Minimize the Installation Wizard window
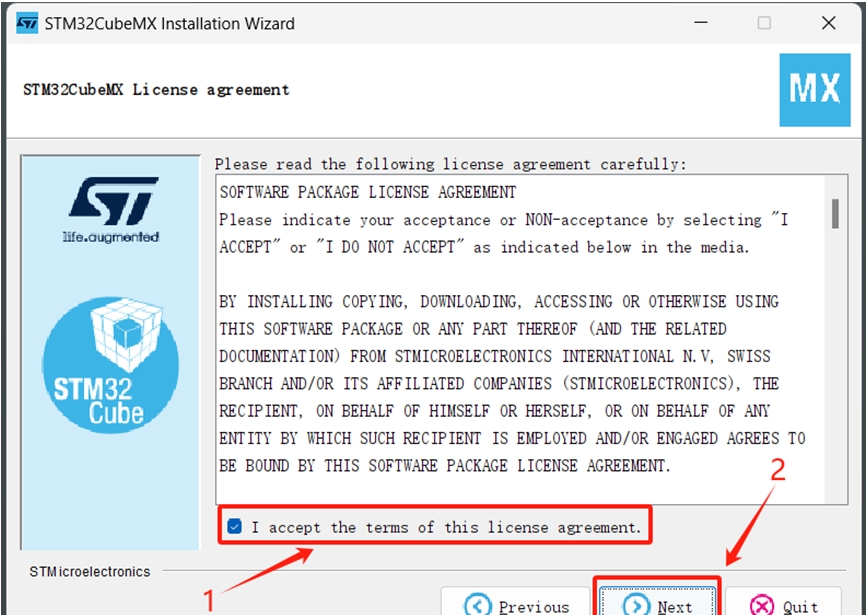Image resolution: width=867 pixels, height=615 pixels. (701, 23)
